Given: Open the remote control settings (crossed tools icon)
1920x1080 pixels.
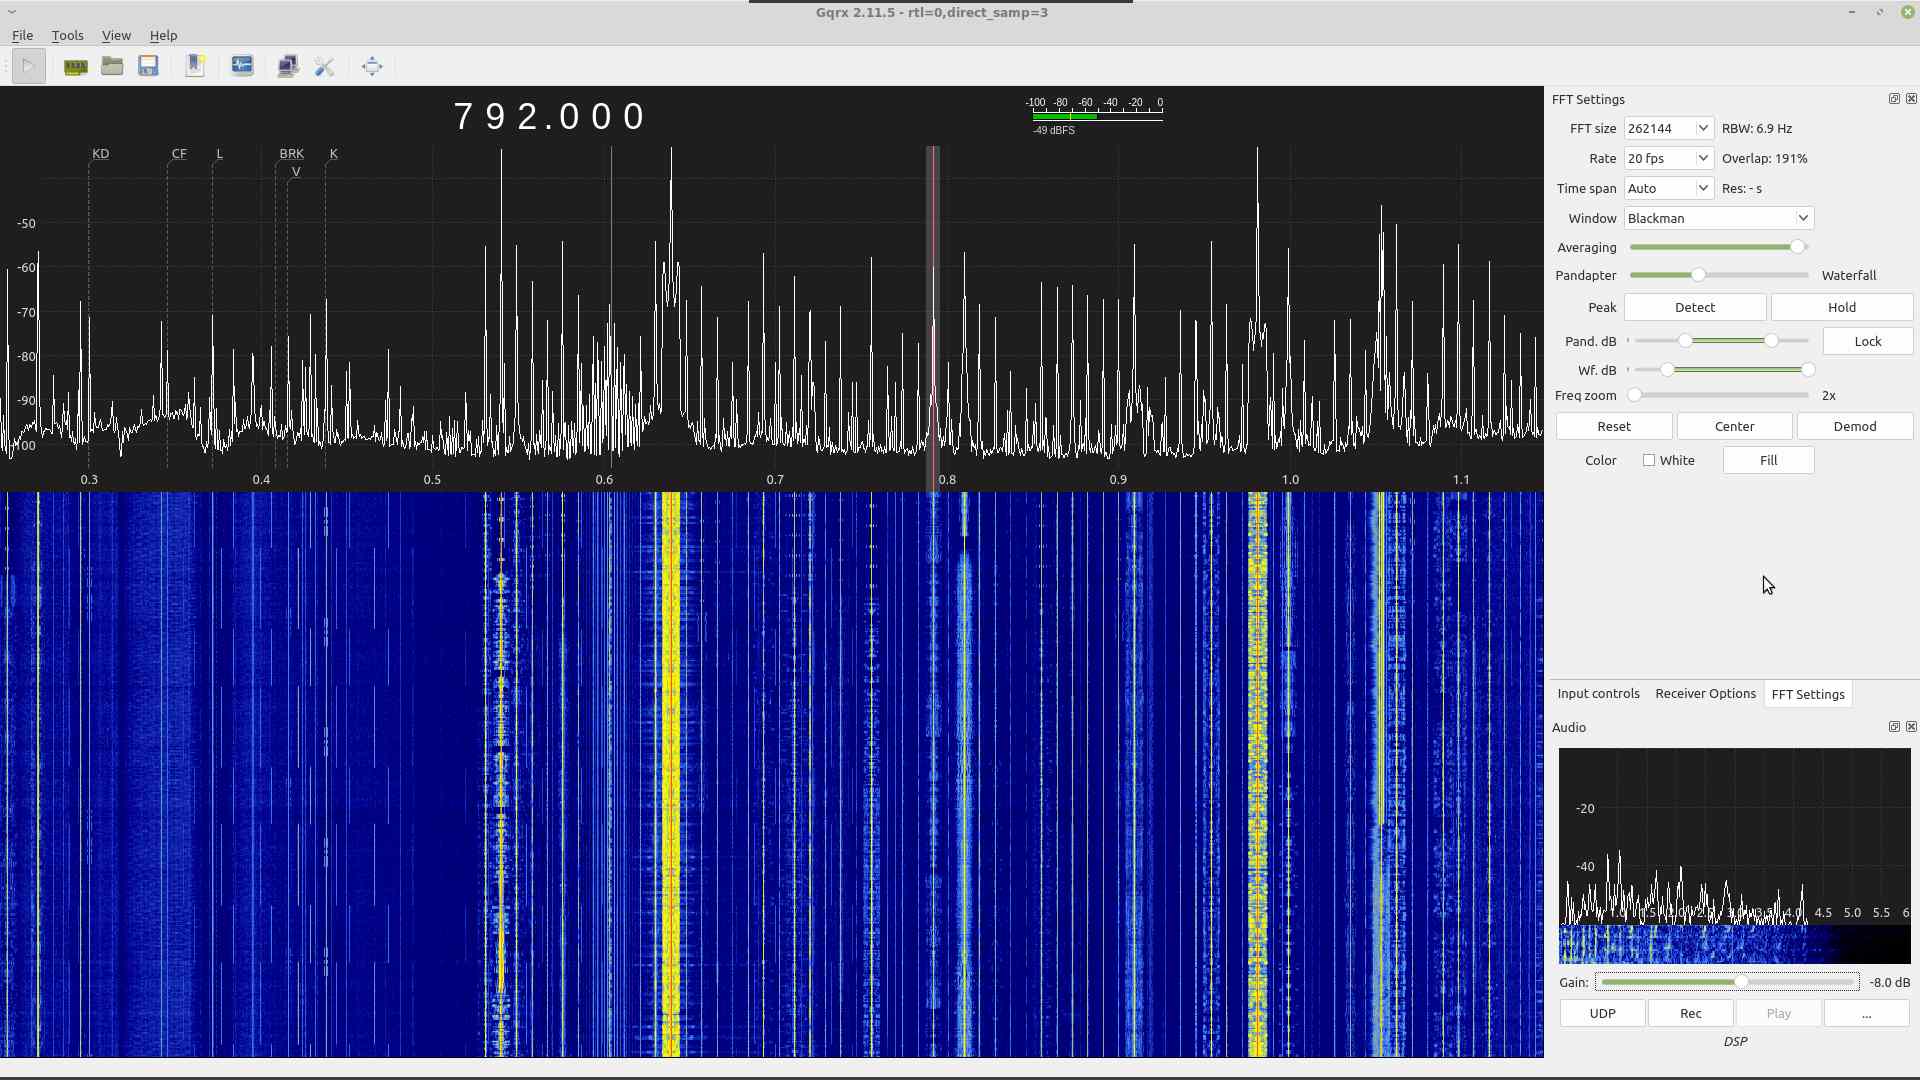Looking at the screenshot, I should click(x=324, y=67).
